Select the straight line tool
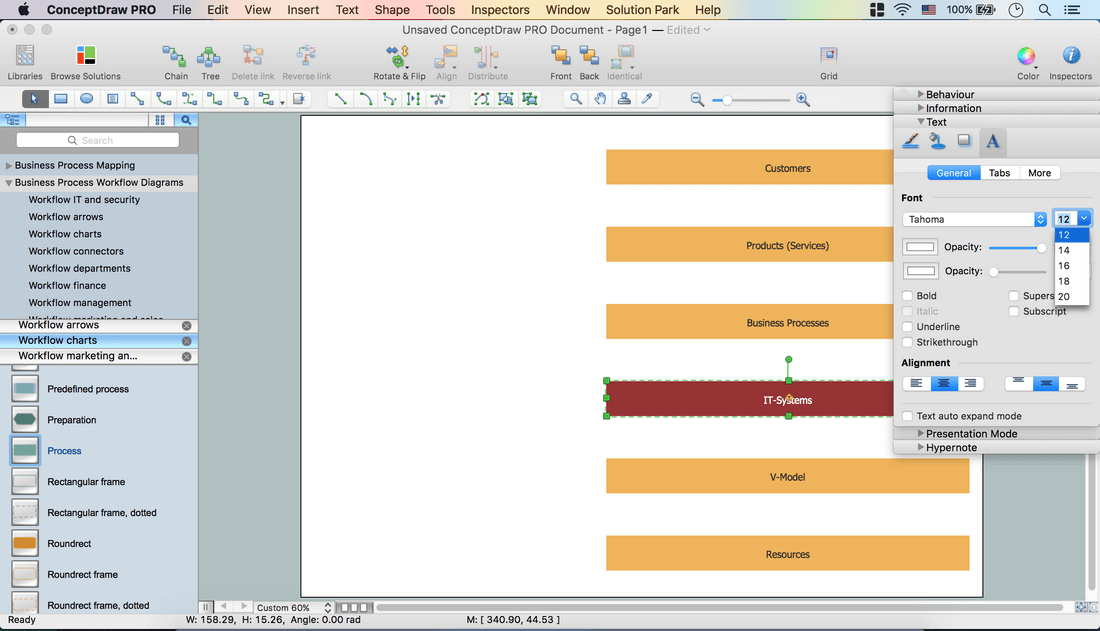 [340, 99]
